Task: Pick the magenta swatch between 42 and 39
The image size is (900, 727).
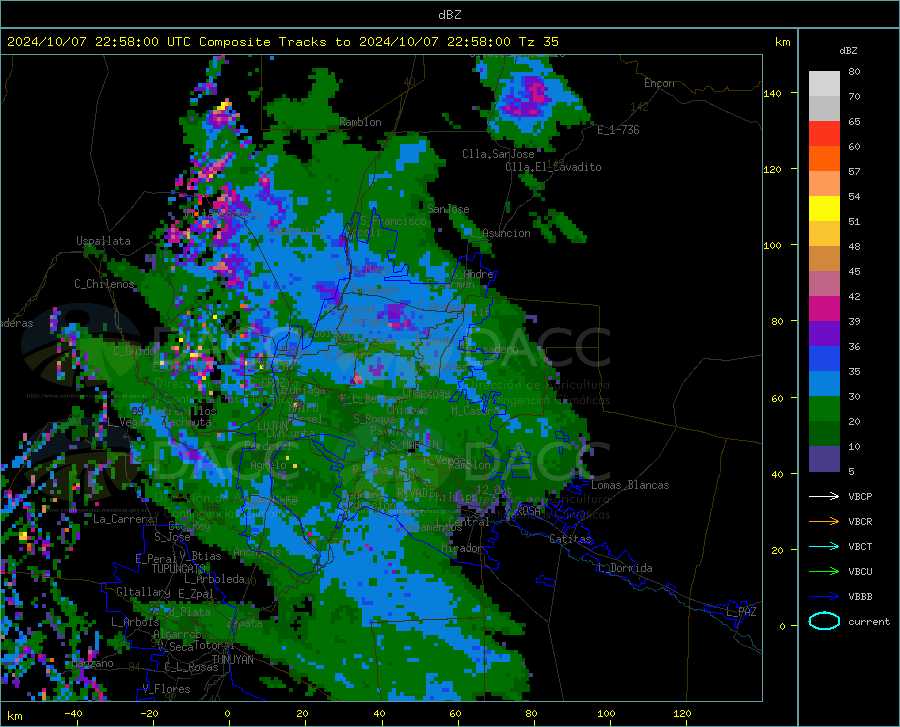Action: pyautogui.click(x=824, y=309)
